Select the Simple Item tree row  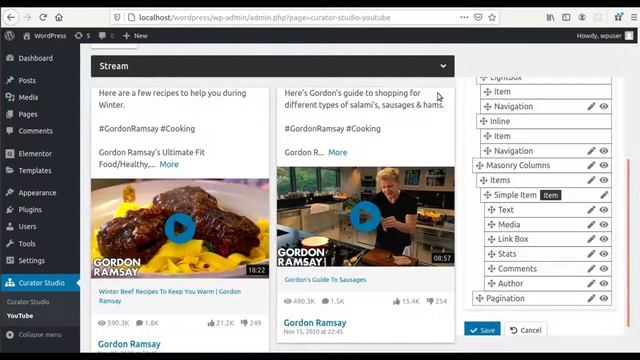(546, 195)
